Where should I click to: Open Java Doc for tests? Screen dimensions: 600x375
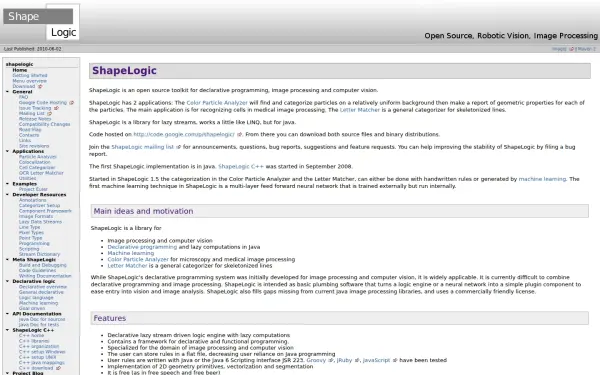[x=39, y=324]
